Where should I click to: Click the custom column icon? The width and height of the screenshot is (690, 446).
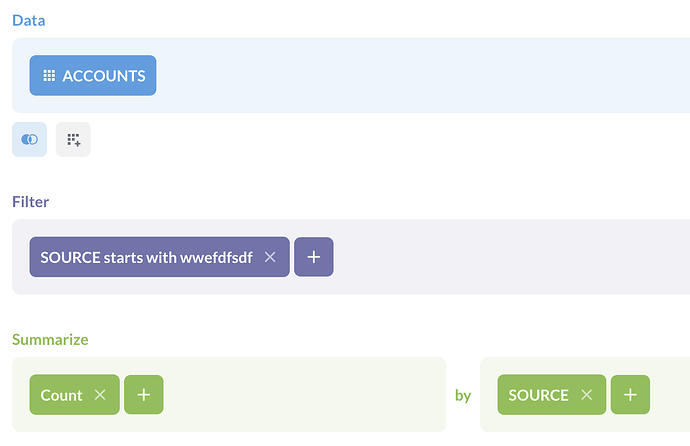[73, 140]
